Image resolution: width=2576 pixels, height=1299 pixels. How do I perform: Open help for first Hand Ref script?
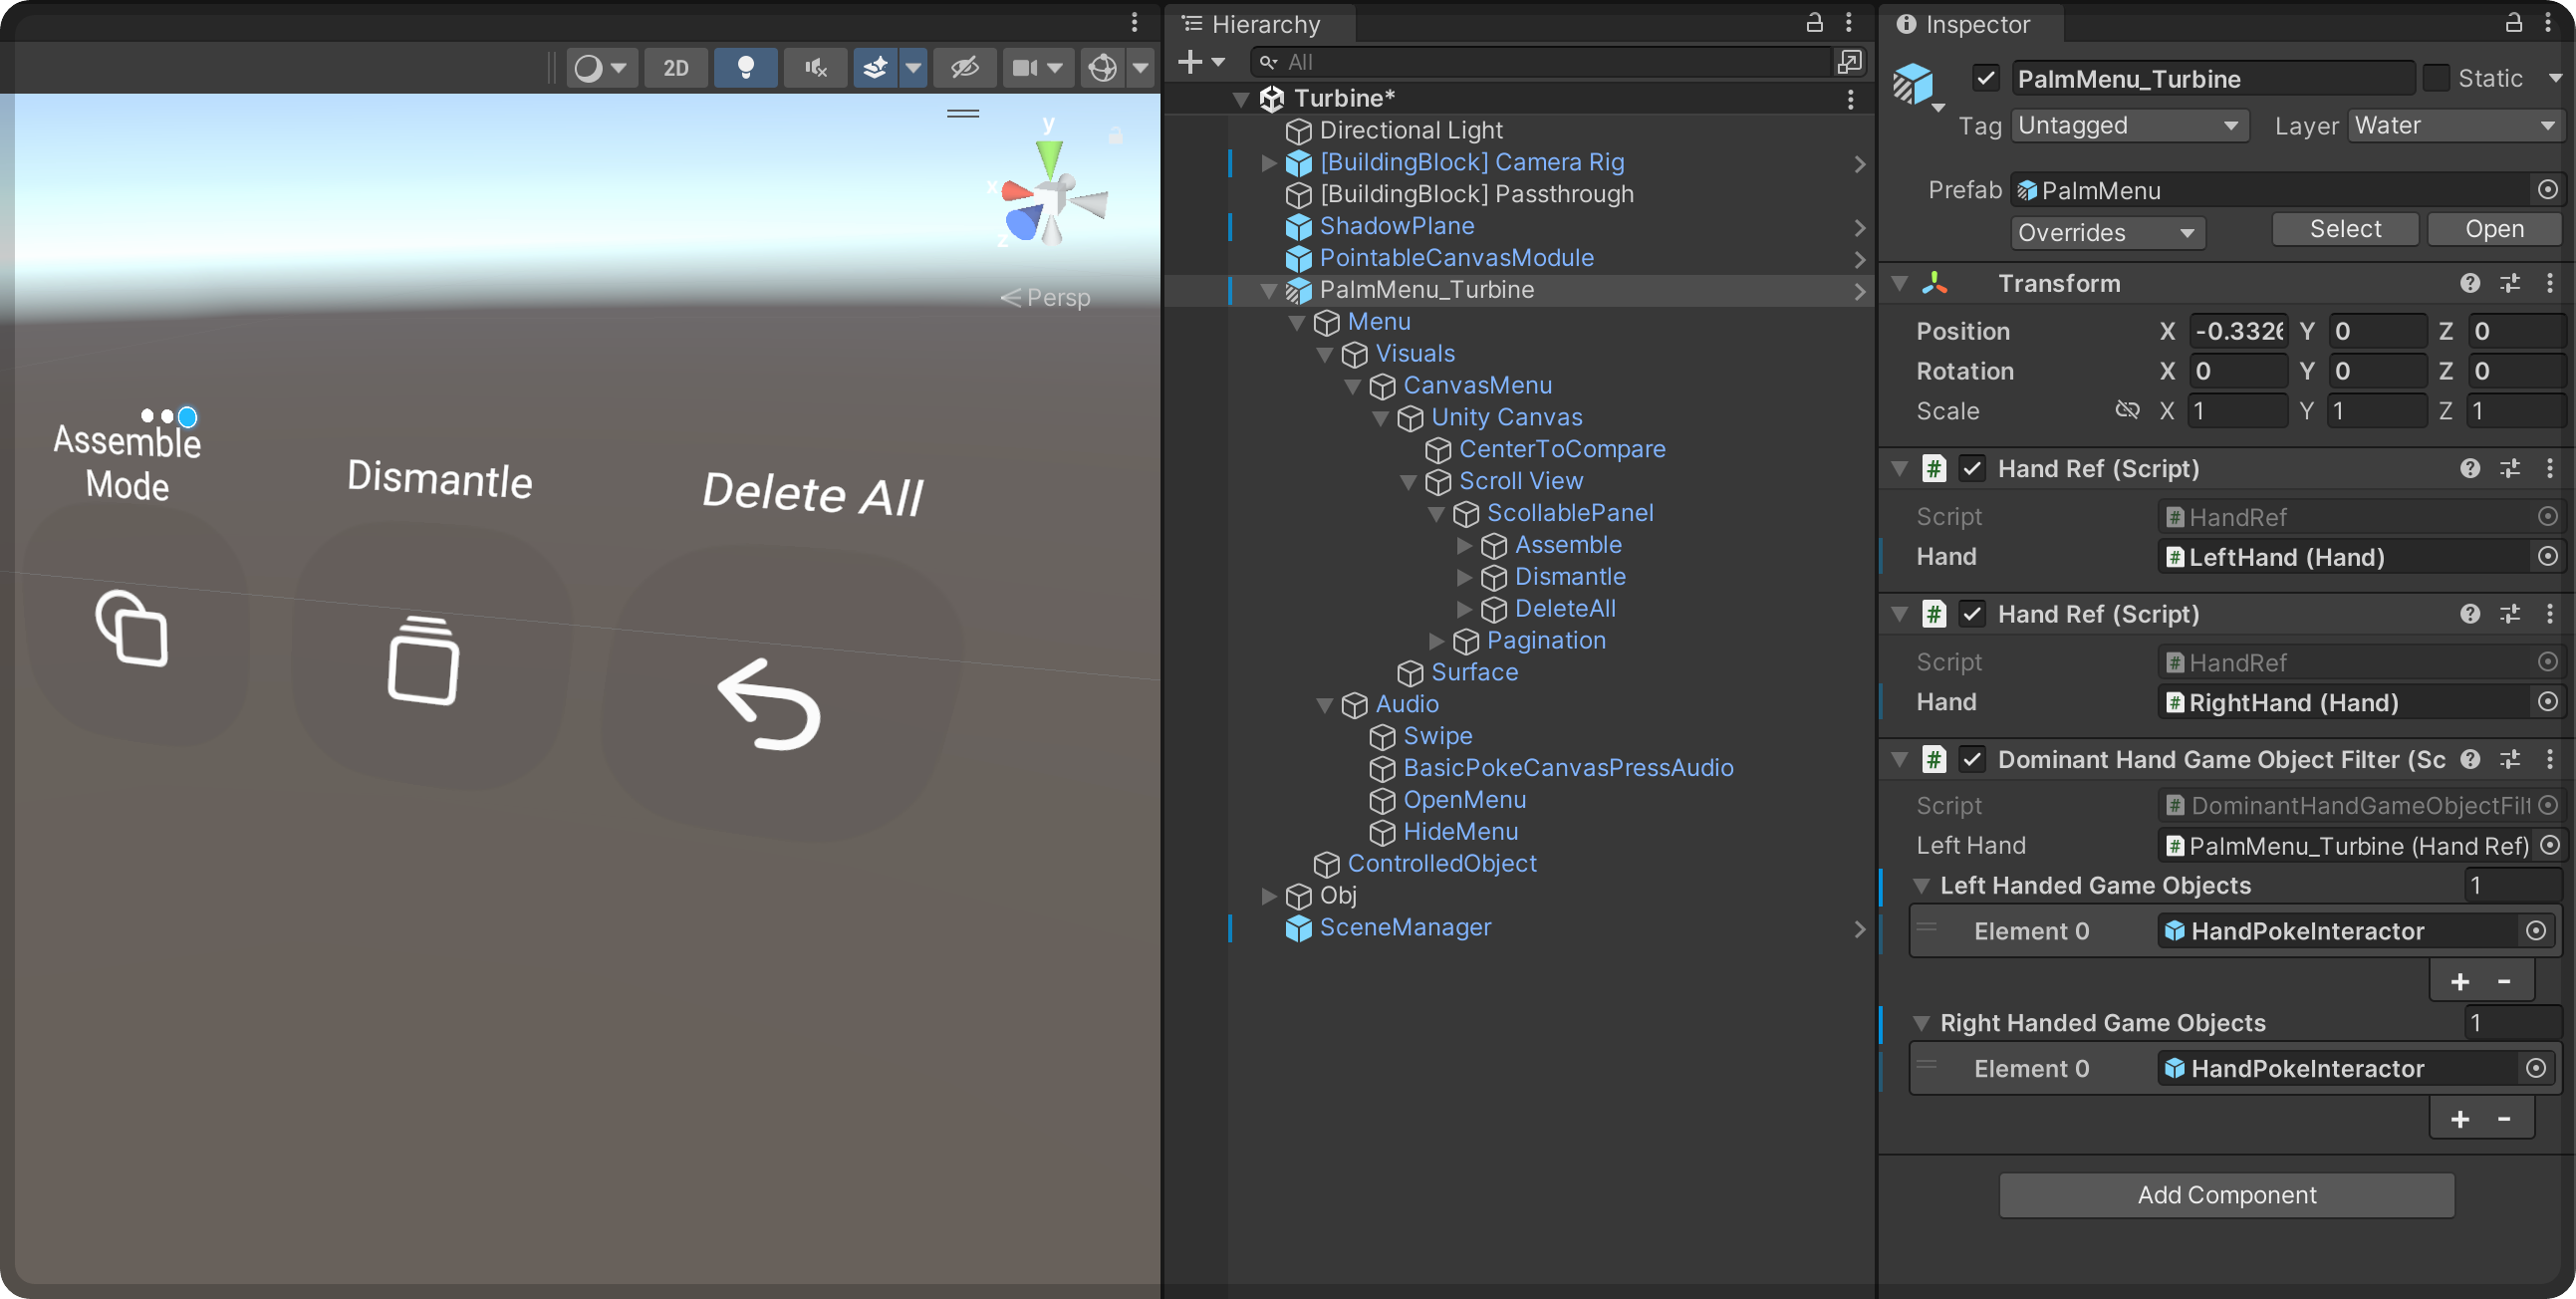pos(2469,468)
